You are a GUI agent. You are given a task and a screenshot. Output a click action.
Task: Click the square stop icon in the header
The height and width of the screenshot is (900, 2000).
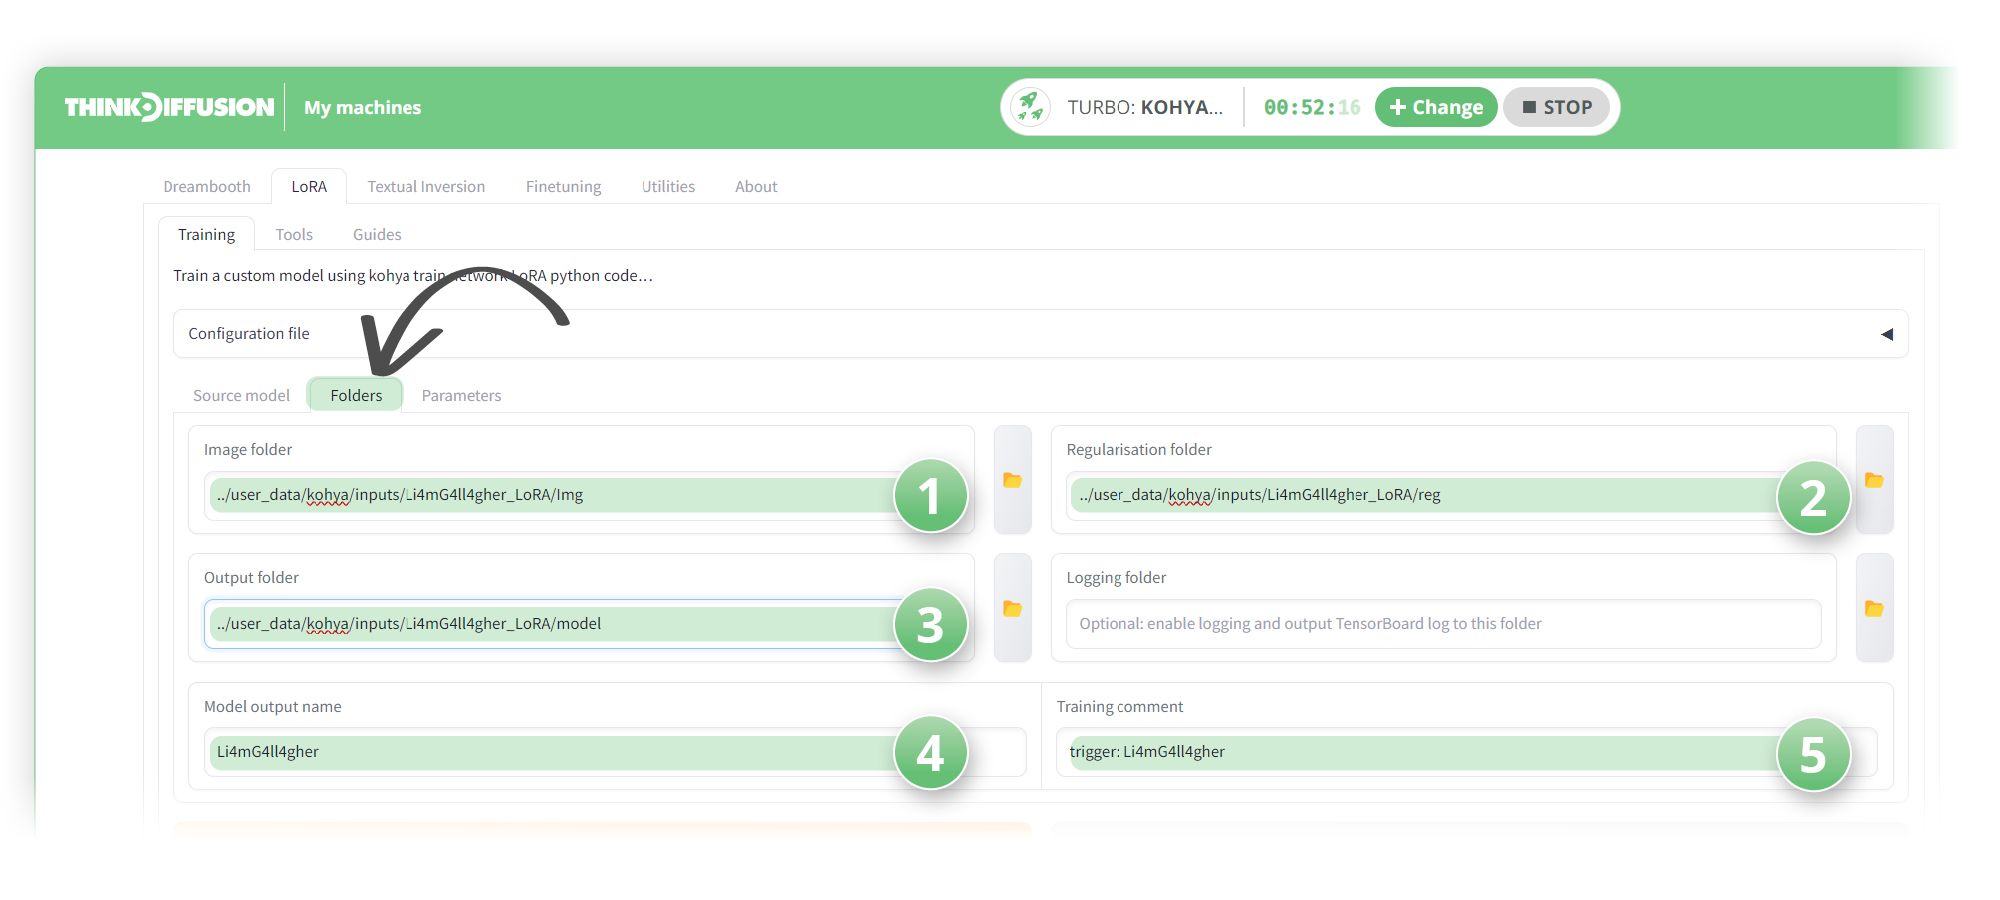pos(1529,107)
